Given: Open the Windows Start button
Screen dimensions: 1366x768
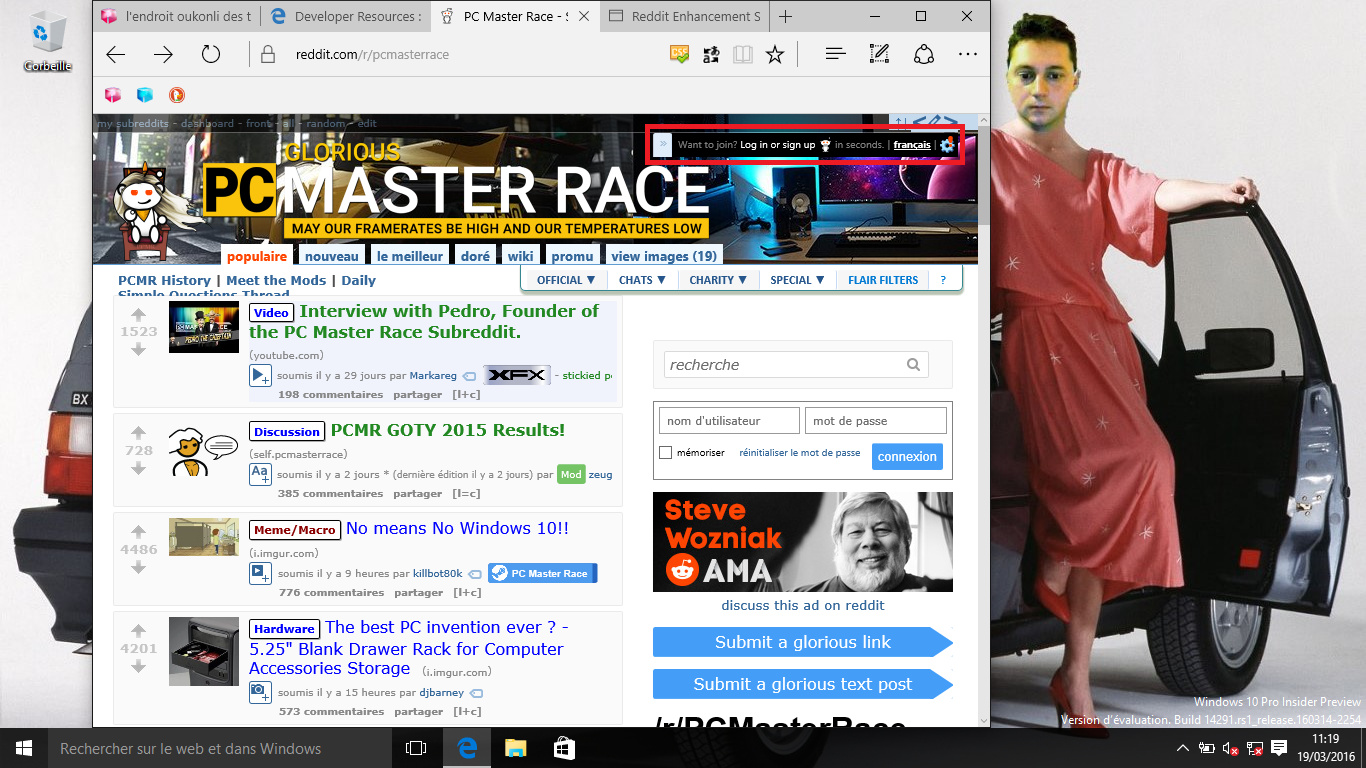Looking at the screenshot, I should click(24, 748).
